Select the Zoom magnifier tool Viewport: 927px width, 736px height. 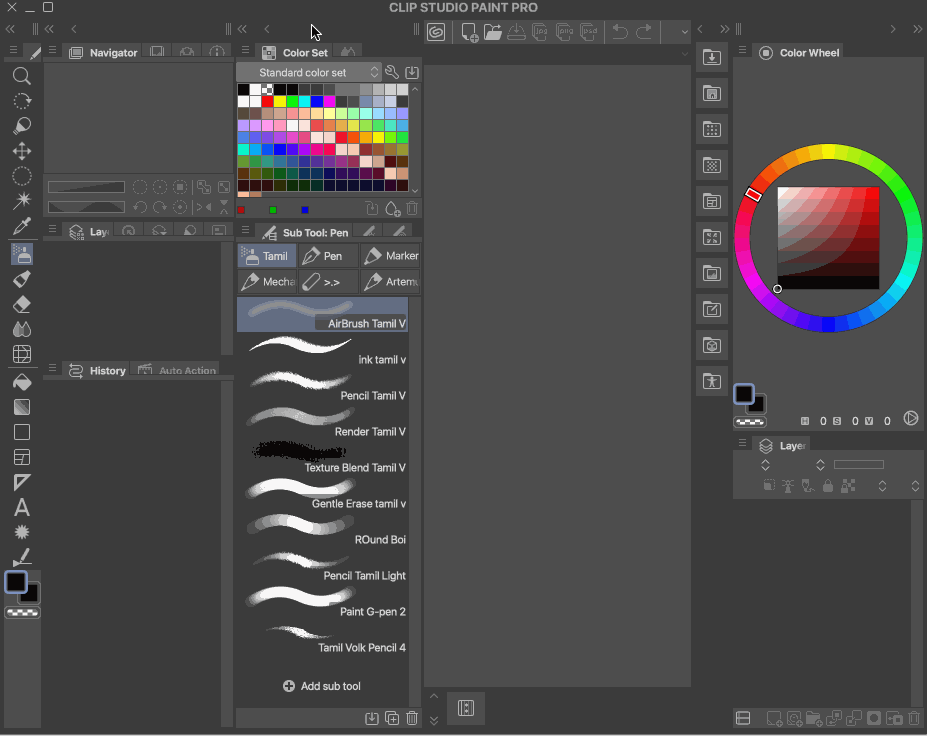pos(21,76)
